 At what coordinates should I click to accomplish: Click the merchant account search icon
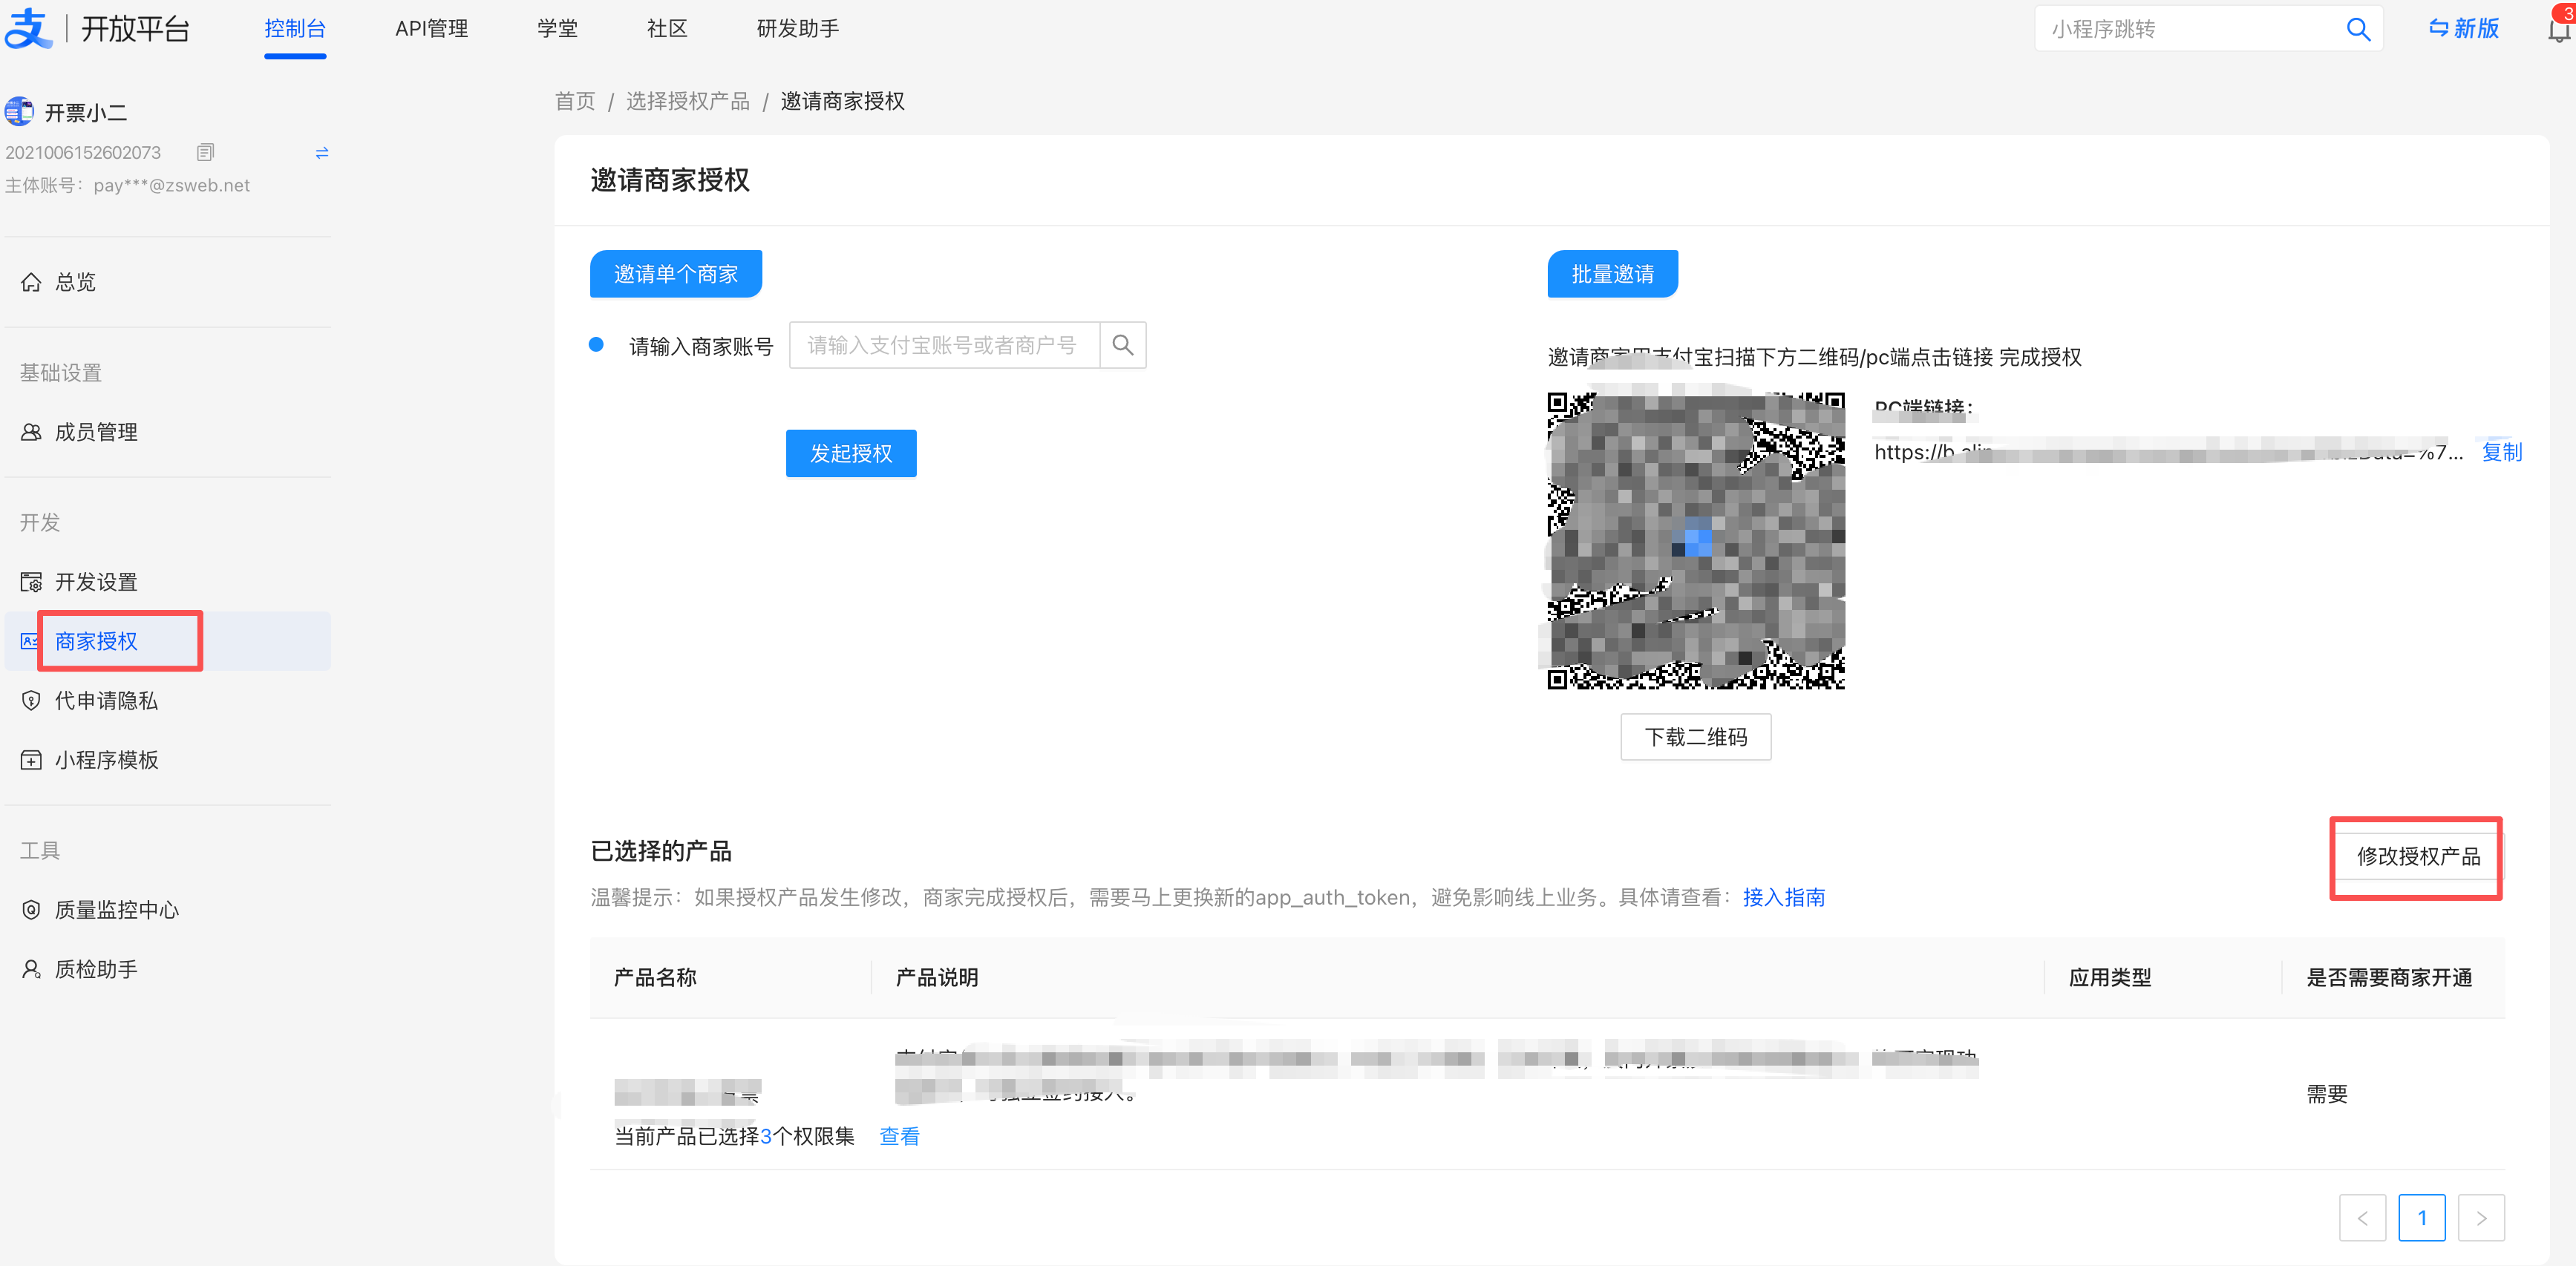pyautogui.click(x=1122, y=345)
